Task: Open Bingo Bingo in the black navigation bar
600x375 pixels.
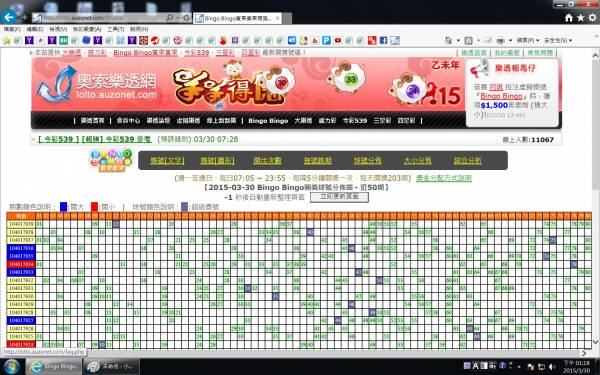Action: pyautogui.click(x=268, y=121)
